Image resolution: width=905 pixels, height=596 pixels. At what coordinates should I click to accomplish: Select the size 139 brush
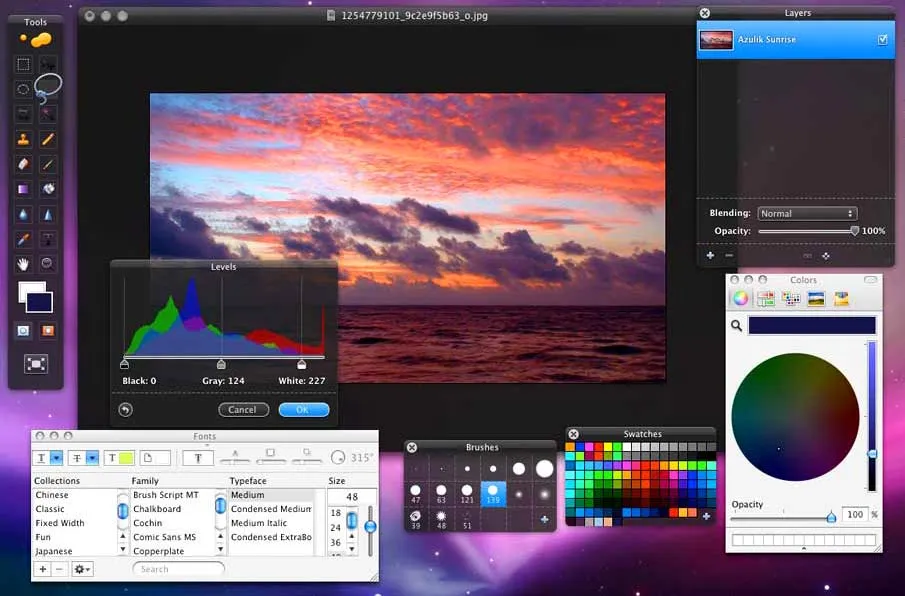pos(492,493)
